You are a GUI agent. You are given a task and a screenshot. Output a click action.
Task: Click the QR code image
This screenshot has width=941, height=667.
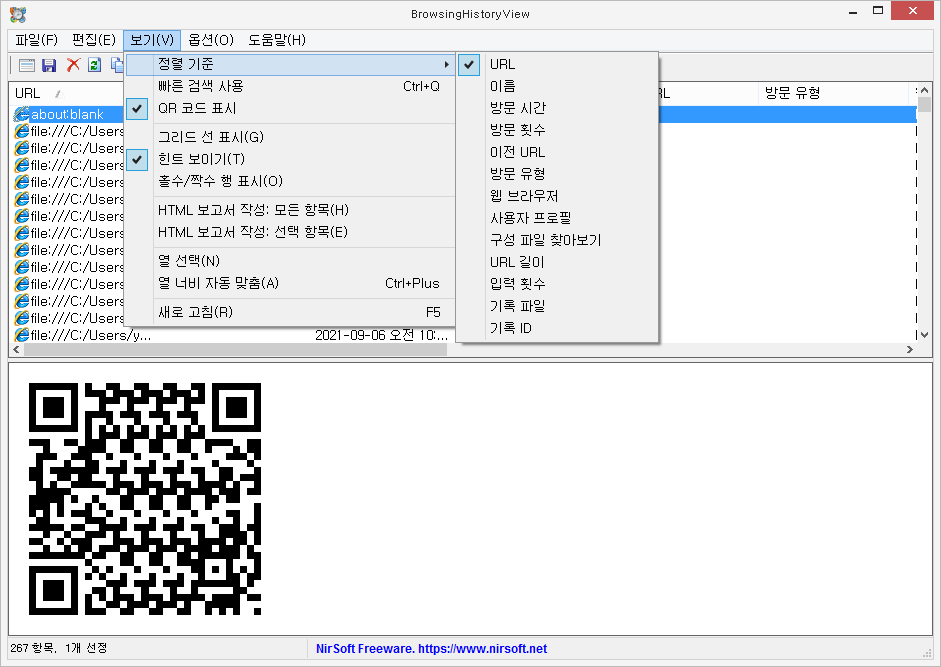point(145,499)
